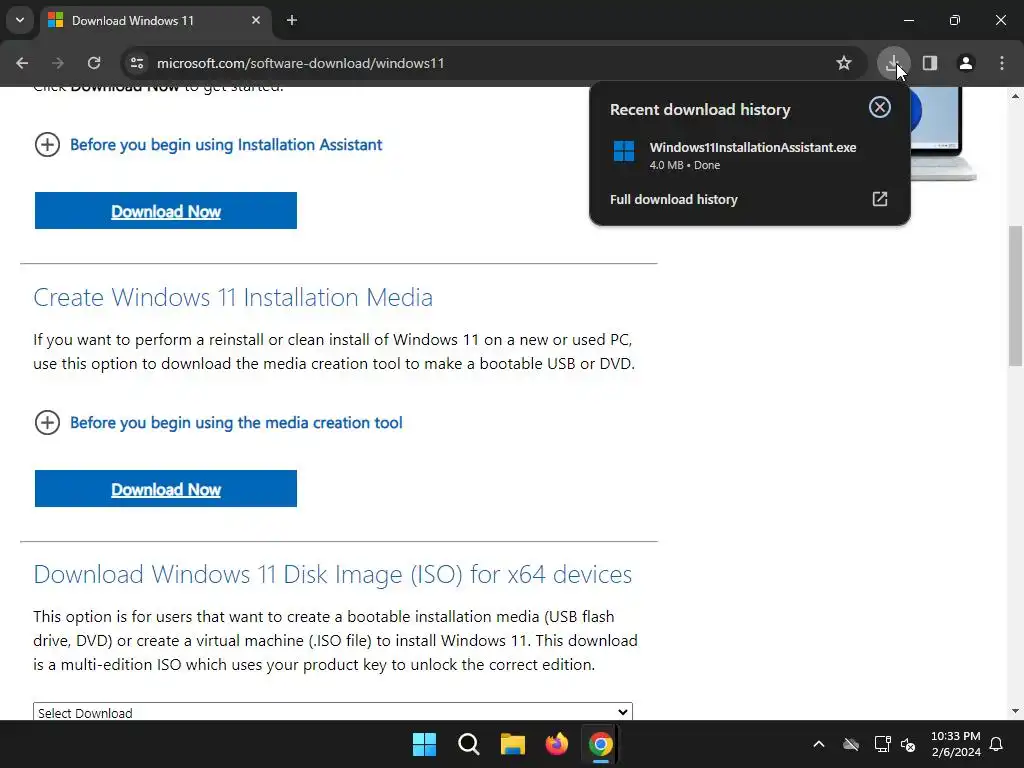Bookmark this page with the star icon
The width and height of the screenshot is (1024, 768).
844,63
